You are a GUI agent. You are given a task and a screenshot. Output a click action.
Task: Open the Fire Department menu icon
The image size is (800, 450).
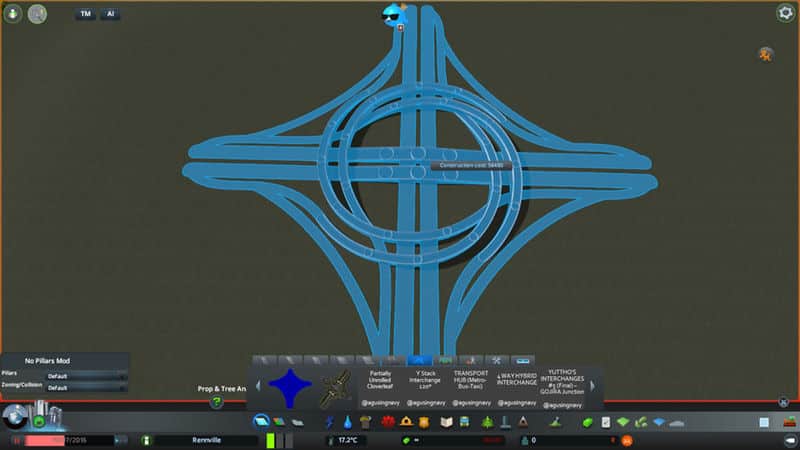408,422
